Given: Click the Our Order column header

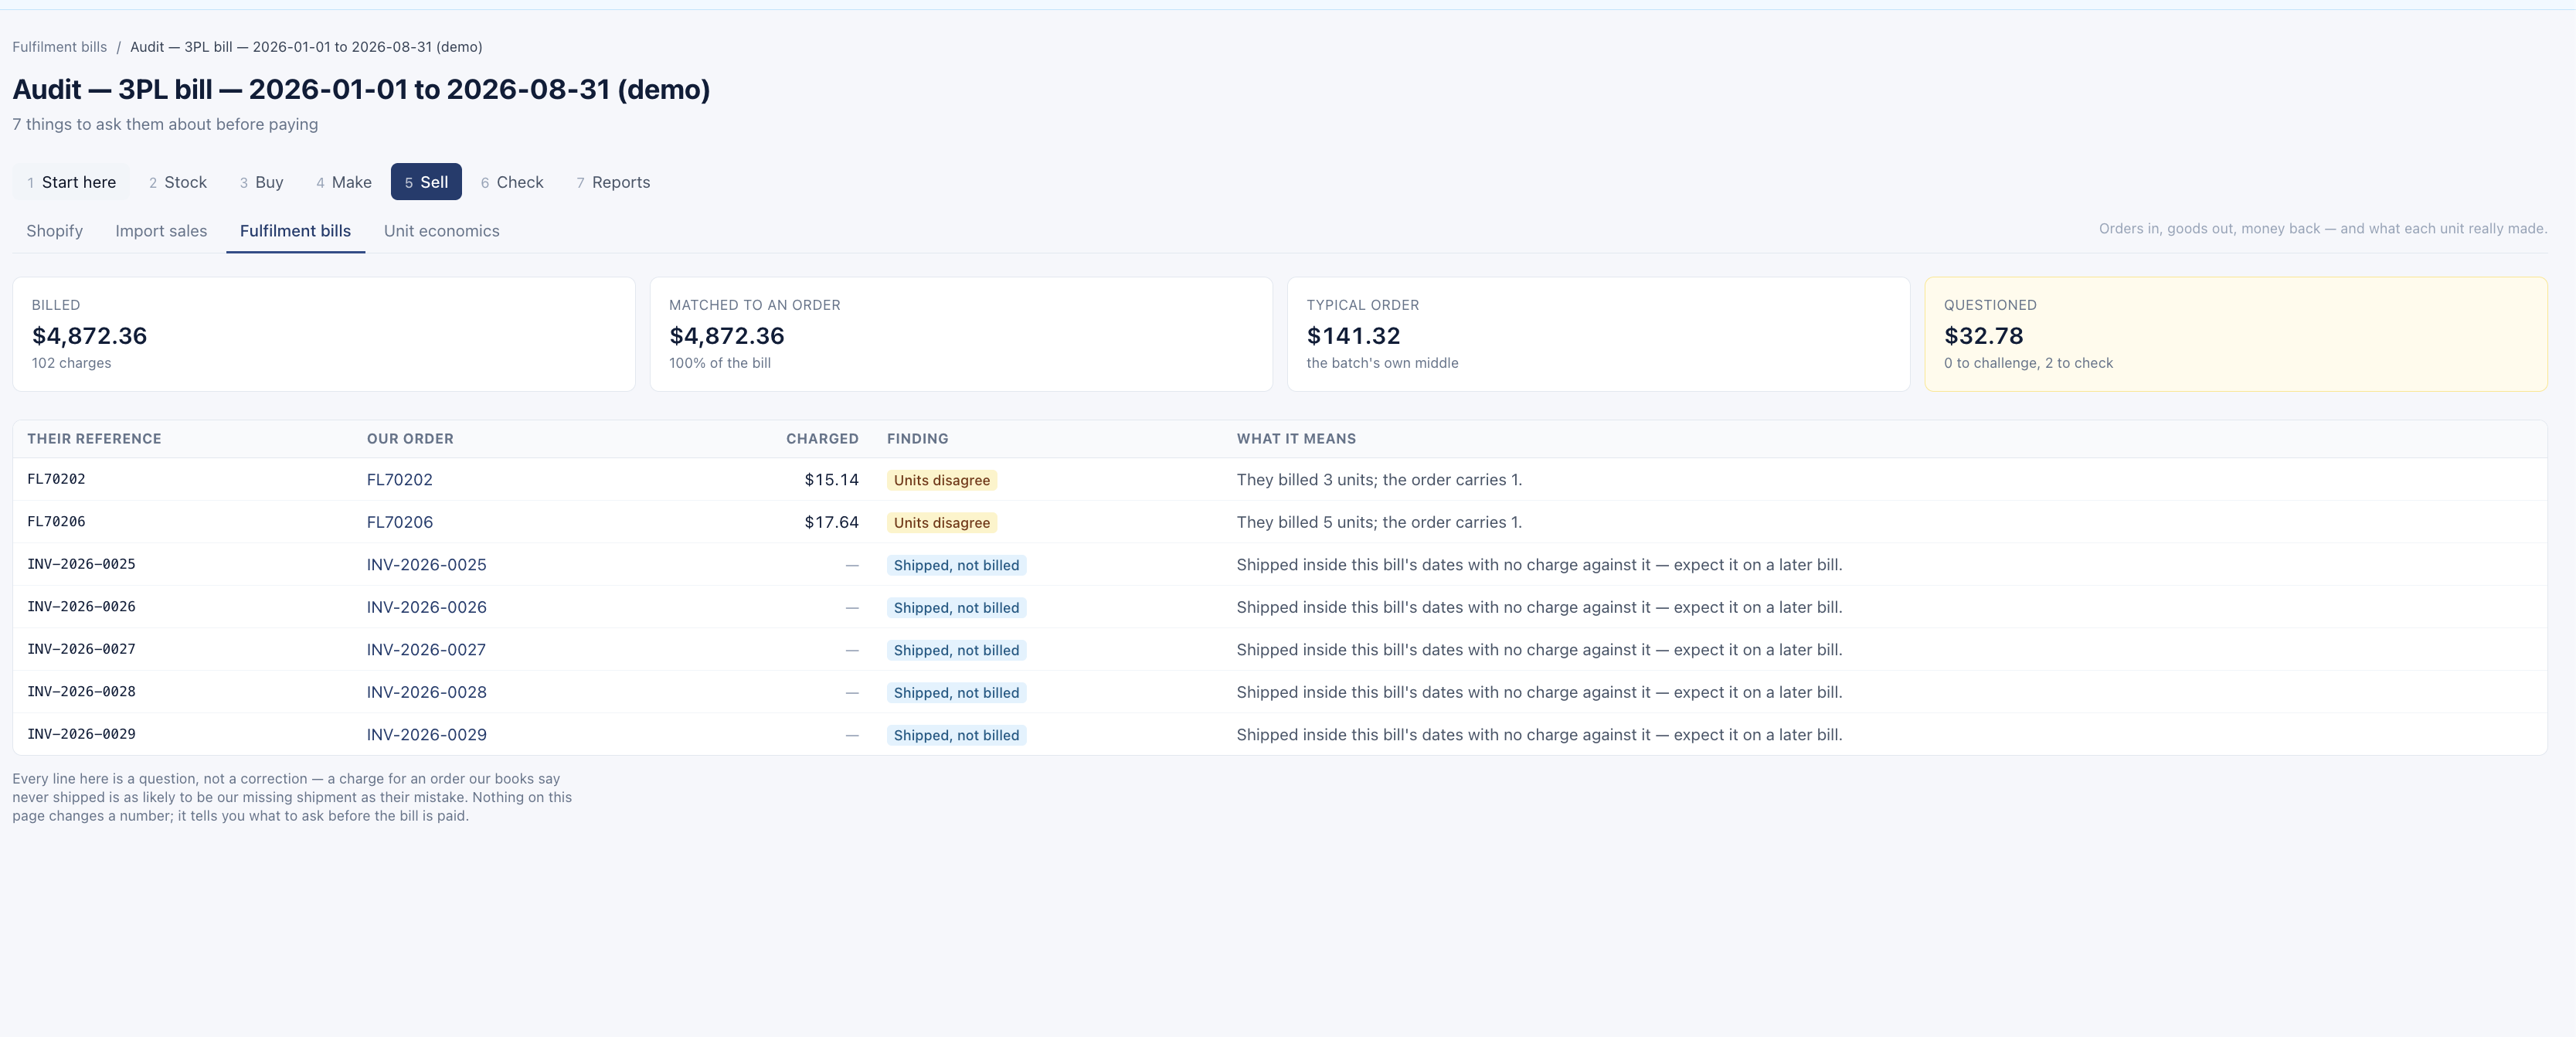Looking at the screenshot, I should [x=410, y=439].
